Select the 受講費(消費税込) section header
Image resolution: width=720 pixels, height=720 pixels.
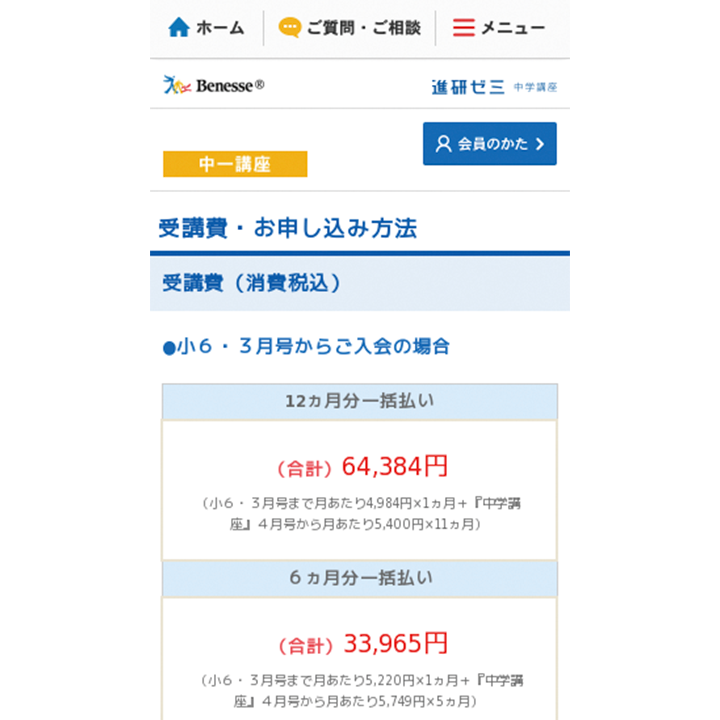point(252,283)
